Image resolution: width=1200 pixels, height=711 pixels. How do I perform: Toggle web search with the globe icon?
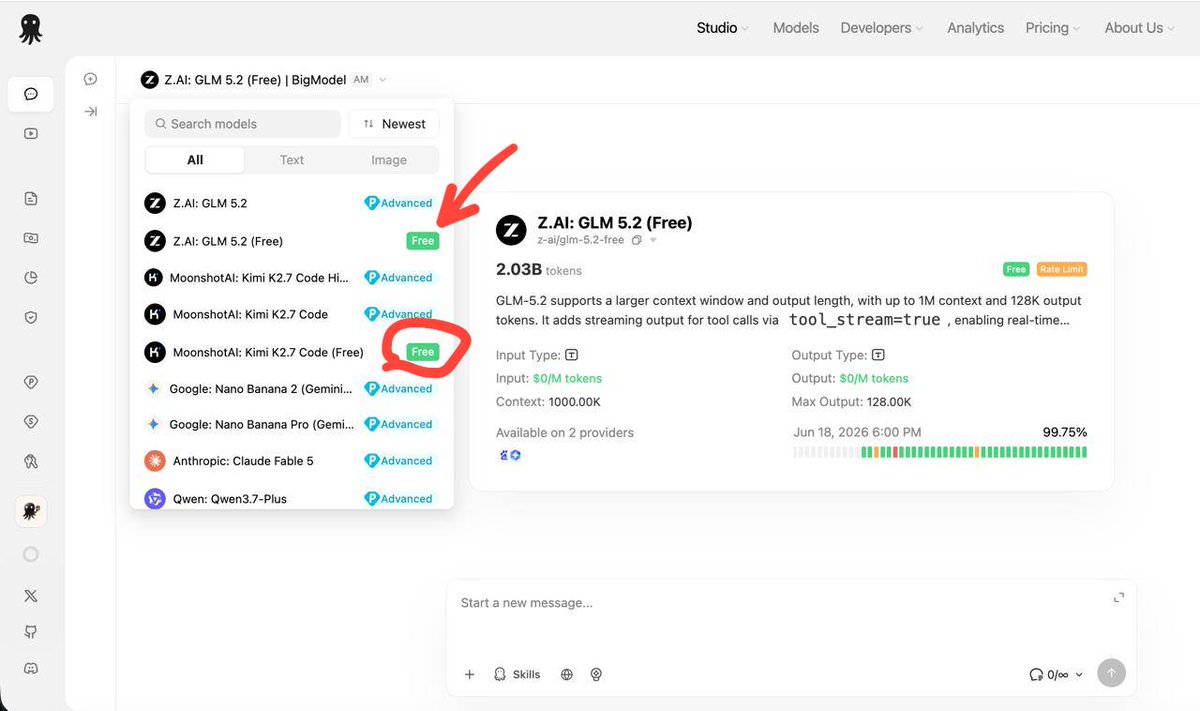pyautogui.click(x=567, y=674)
